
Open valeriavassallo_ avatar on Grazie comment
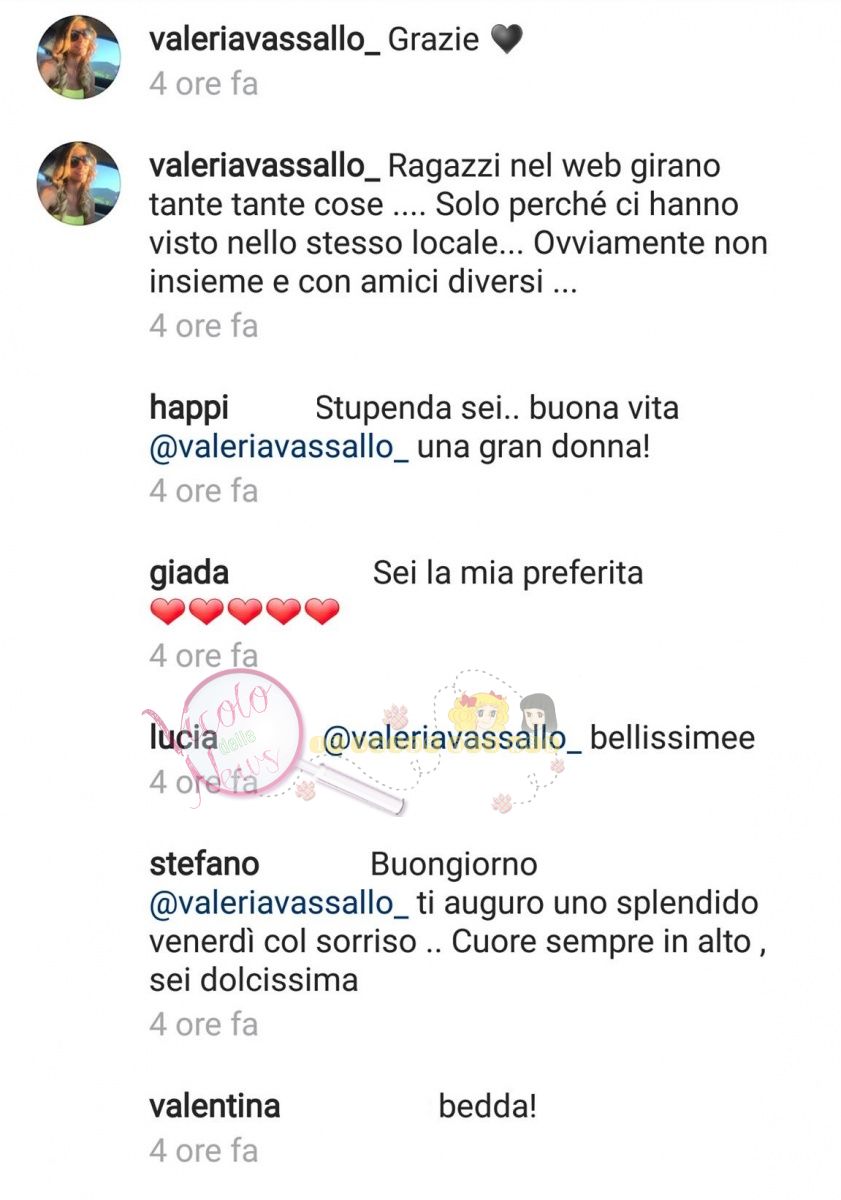79,59
